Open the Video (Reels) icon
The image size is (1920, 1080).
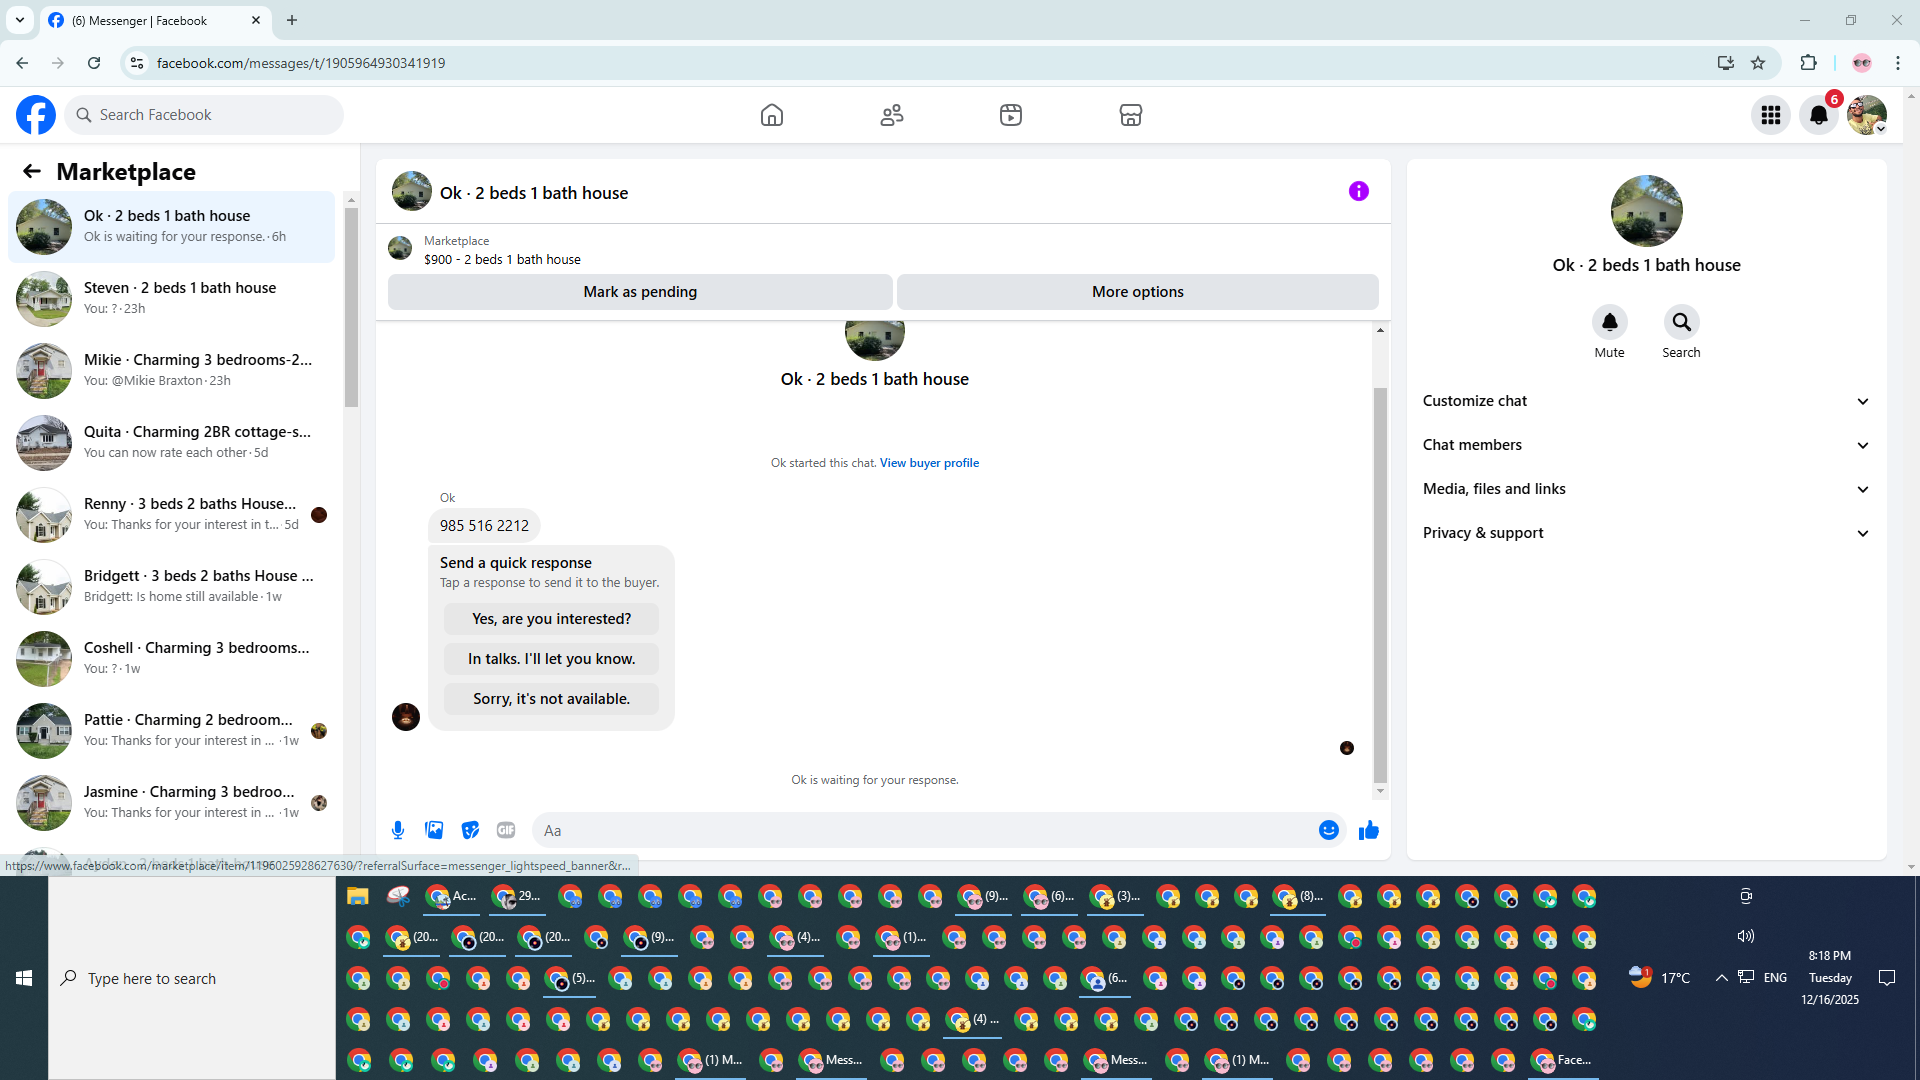tap(1011, 115)
